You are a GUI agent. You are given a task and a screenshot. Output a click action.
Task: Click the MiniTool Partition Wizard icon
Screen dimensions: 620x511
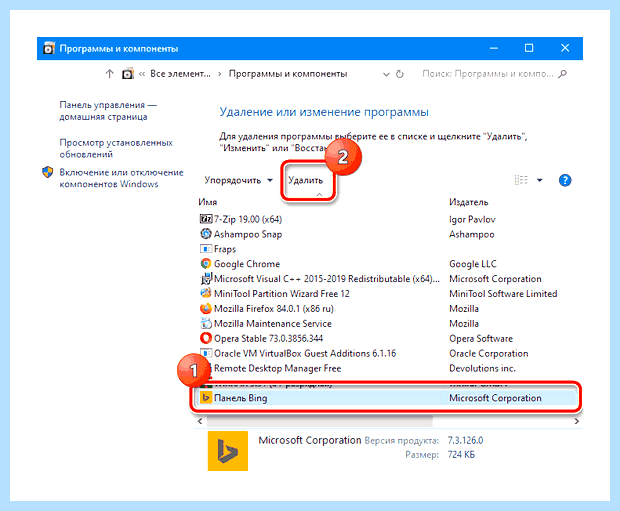pyautogui.click(x=206, y=293)
